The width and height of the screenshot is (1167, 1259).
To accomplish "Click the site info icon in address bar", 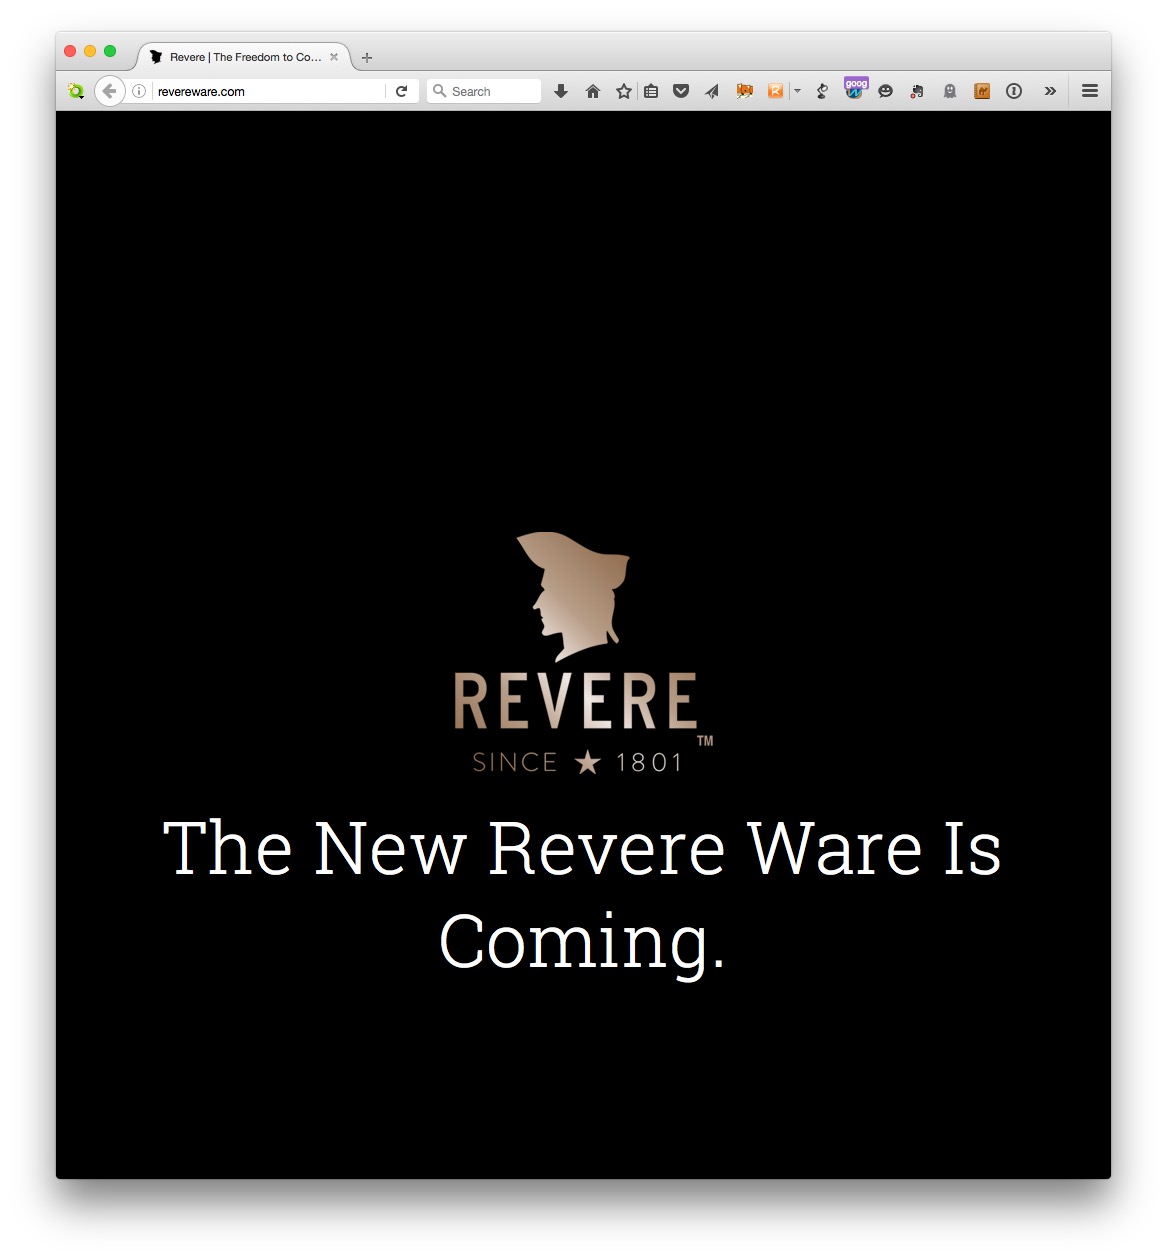I will (x=138, y=91).
